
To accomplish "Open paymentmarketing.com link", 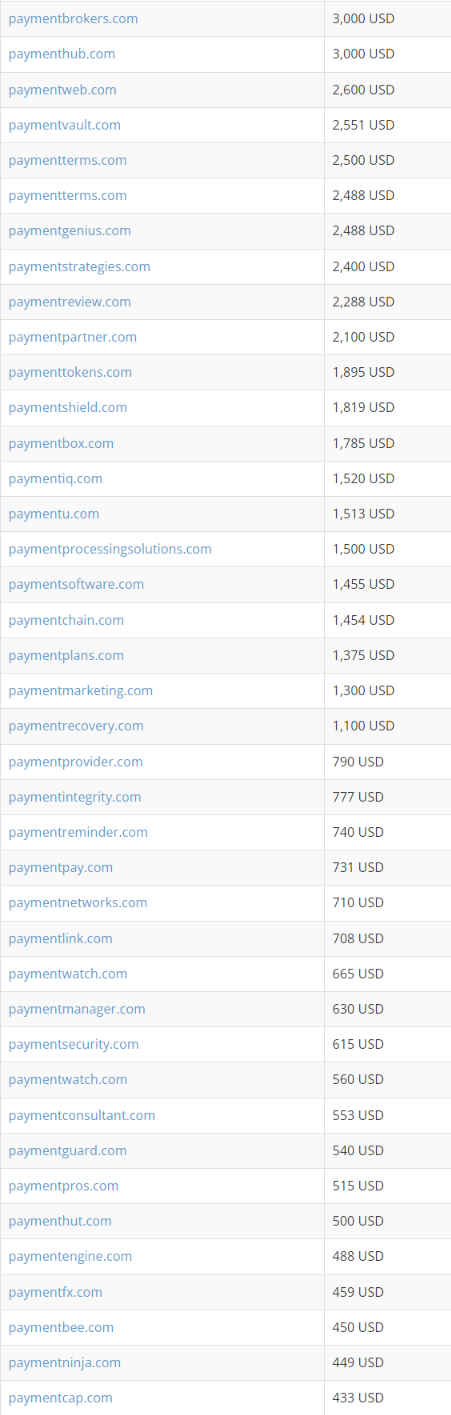I will (x=80, y=691).
